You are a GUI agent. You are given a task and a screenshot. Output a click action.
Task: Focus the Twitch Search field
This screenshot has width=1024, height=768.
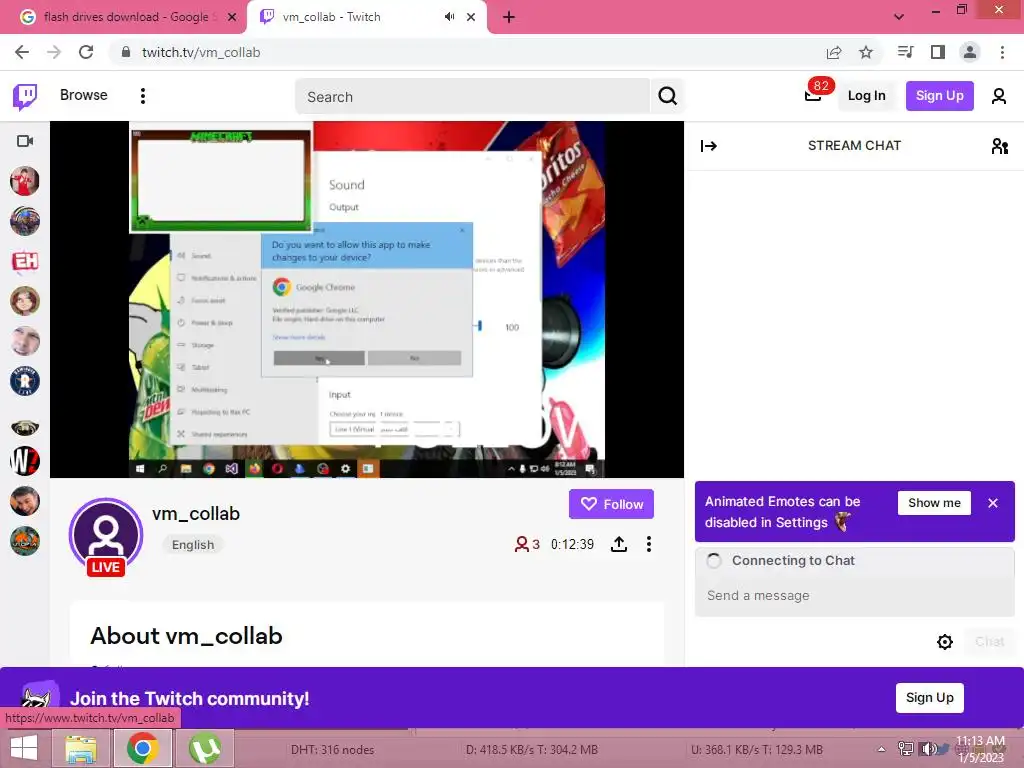click(x=472, y=97)
